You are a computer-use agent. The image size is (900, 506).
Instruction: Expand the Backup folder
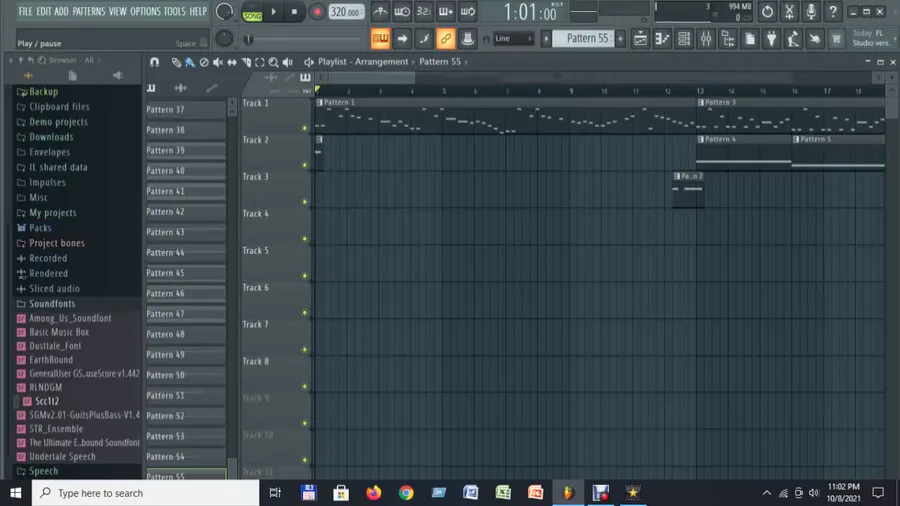coord(43,91)
